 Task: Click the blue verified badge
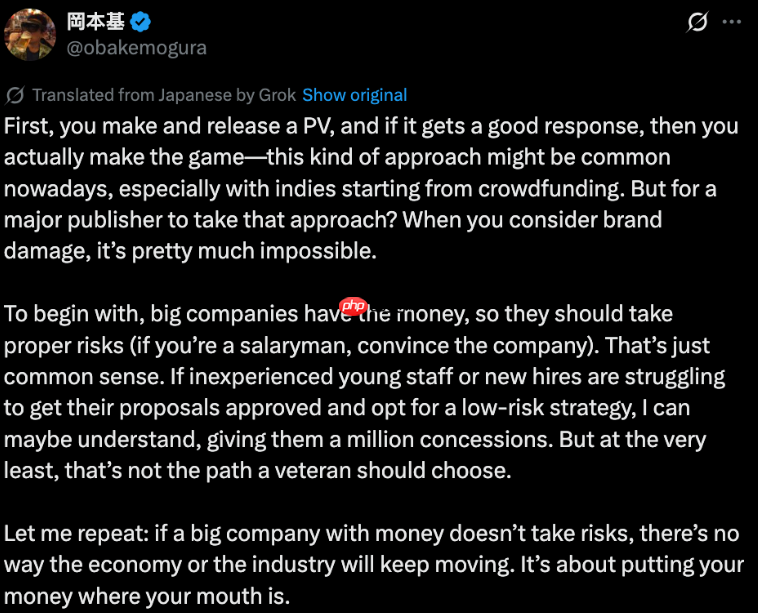(143, 20)
